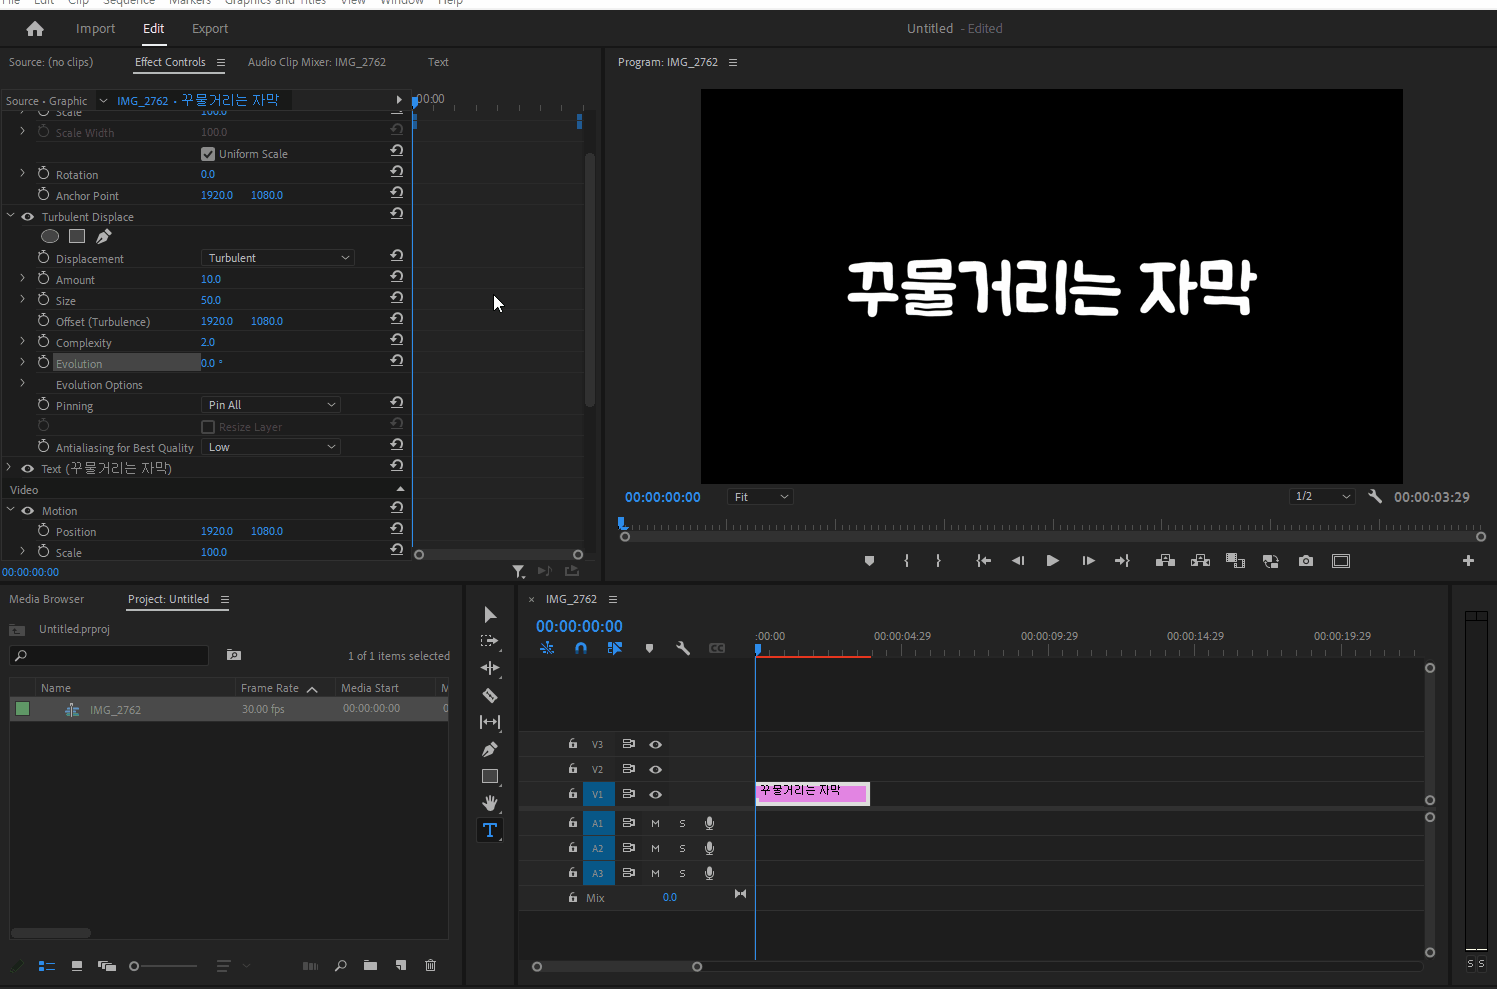Click the New Item icon in Project

(401, 965)
